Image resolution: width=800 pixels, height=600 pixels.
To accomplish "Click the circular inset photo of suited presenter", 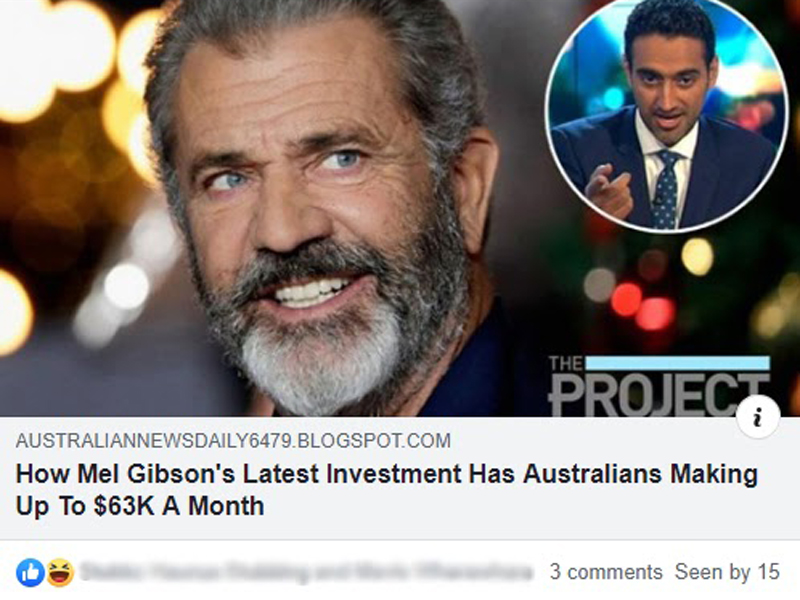I will pos(665,115).
